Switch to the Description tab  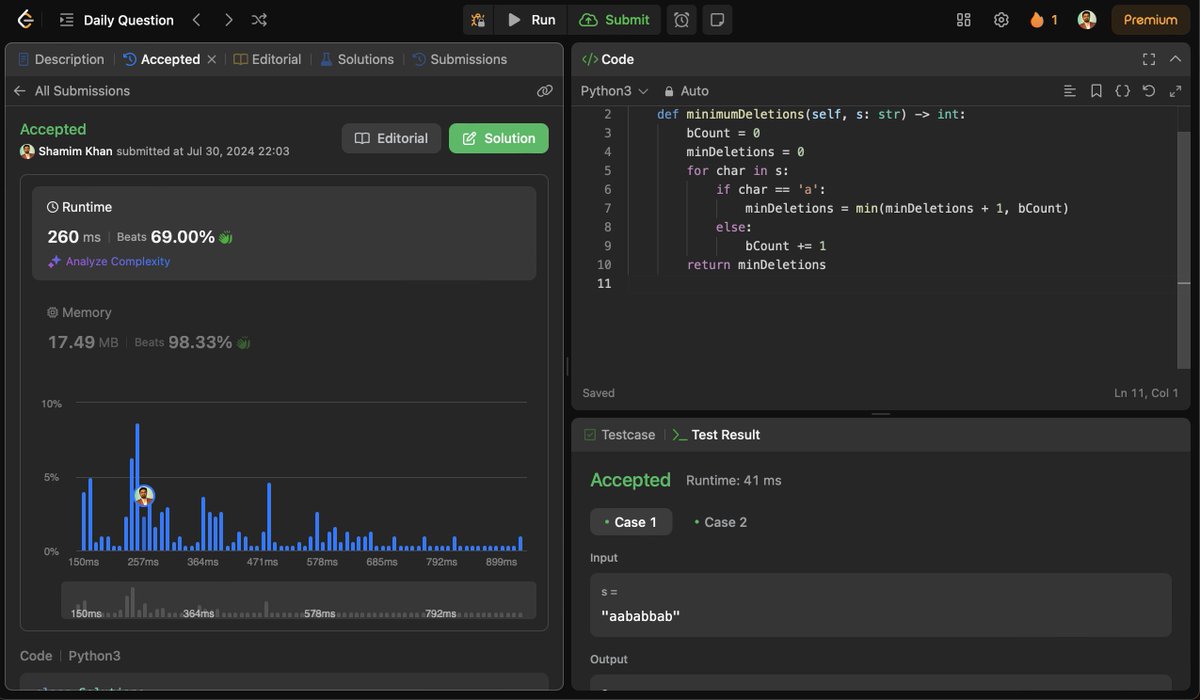(61, 59)
